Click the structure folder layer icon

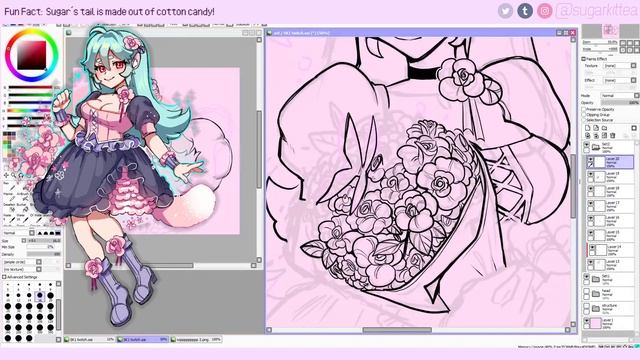(x=596, y=308)
